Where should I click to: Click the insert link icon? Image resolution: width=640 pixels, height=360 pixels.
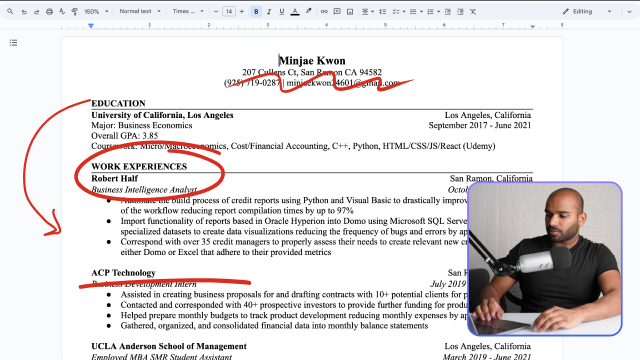tap(324, 11)
